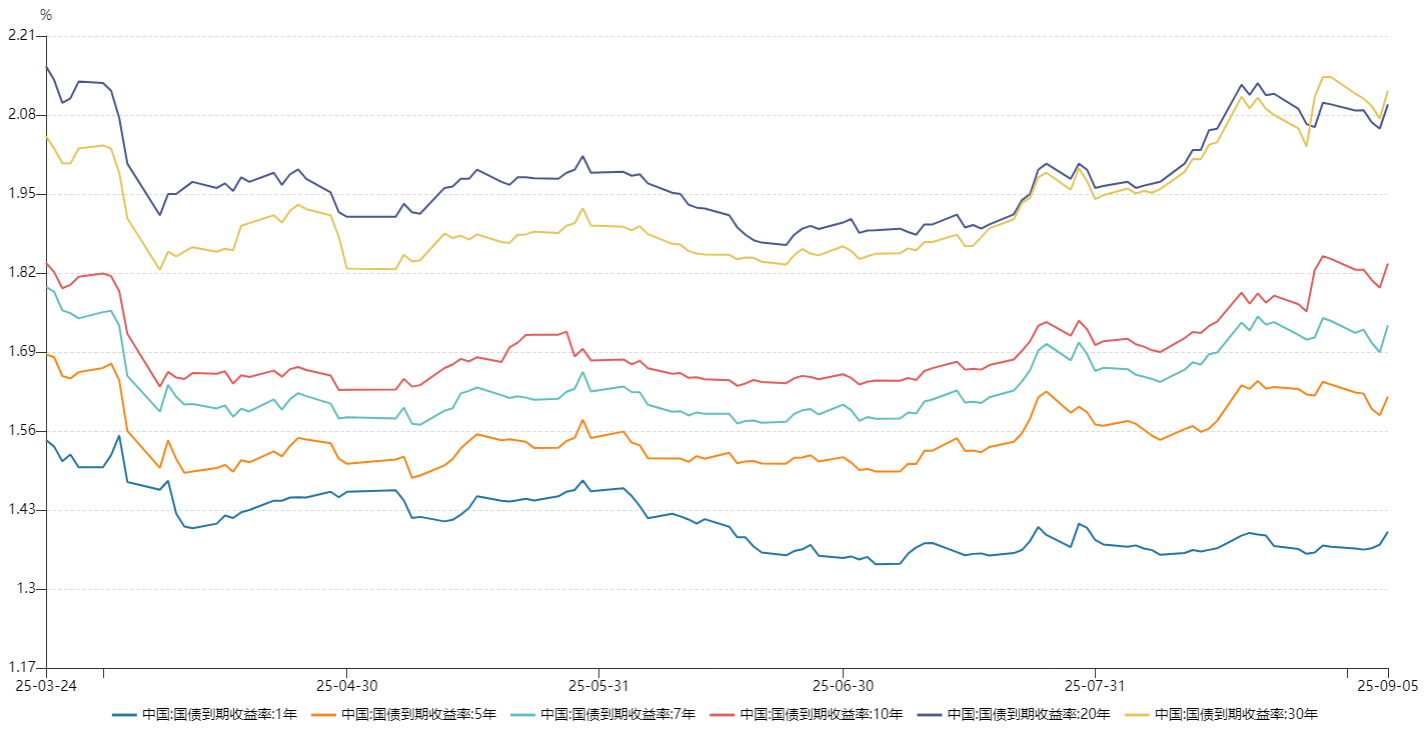The image size is (1424, 732).
Task: Click the red 10年 legend line marker
Action: click(723, 715)
